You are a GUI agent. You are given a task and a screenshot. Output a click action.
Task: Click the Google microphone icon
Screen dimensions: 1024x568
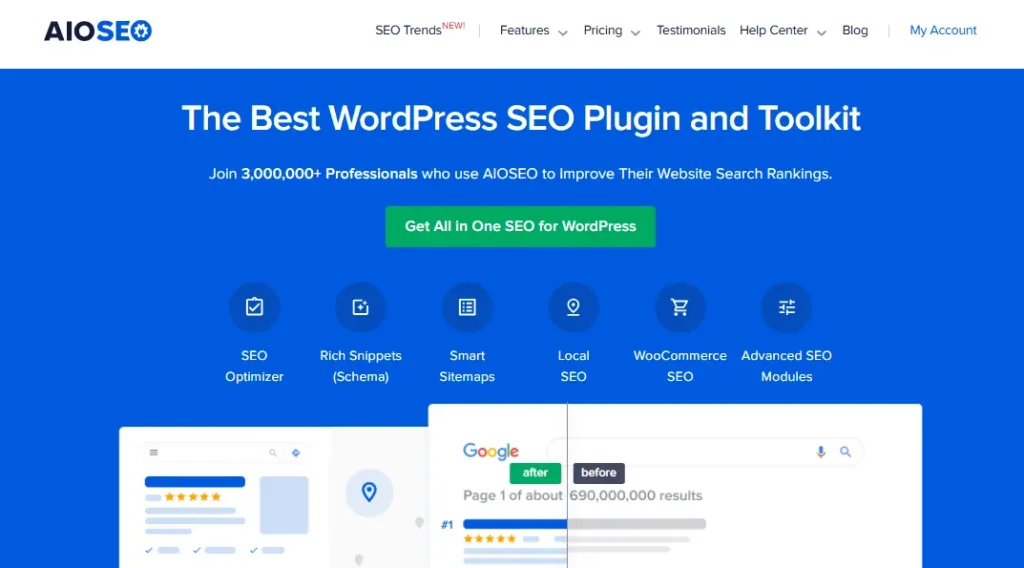coord(821,452)
